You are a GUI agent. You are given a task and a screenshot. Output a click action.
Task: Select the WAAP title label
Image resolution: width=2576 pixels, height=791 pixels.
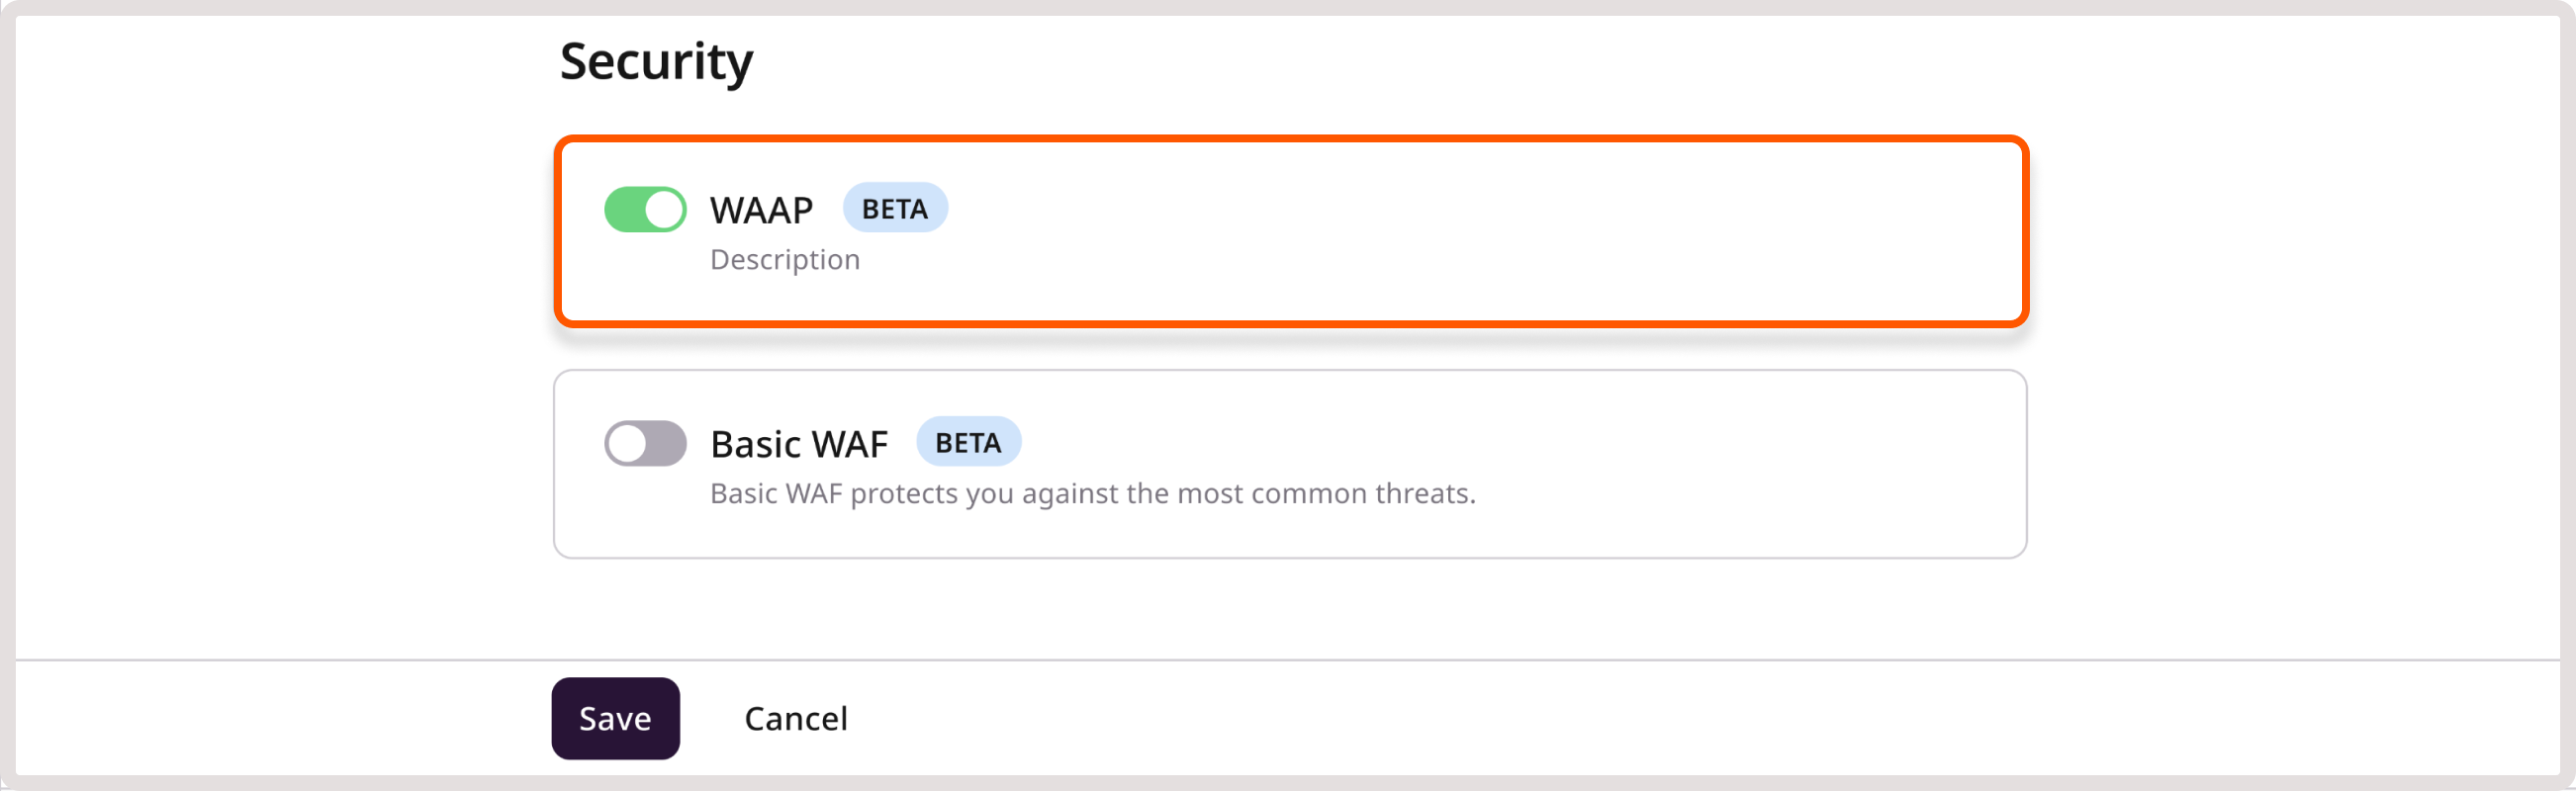click(x=761, y=210)
